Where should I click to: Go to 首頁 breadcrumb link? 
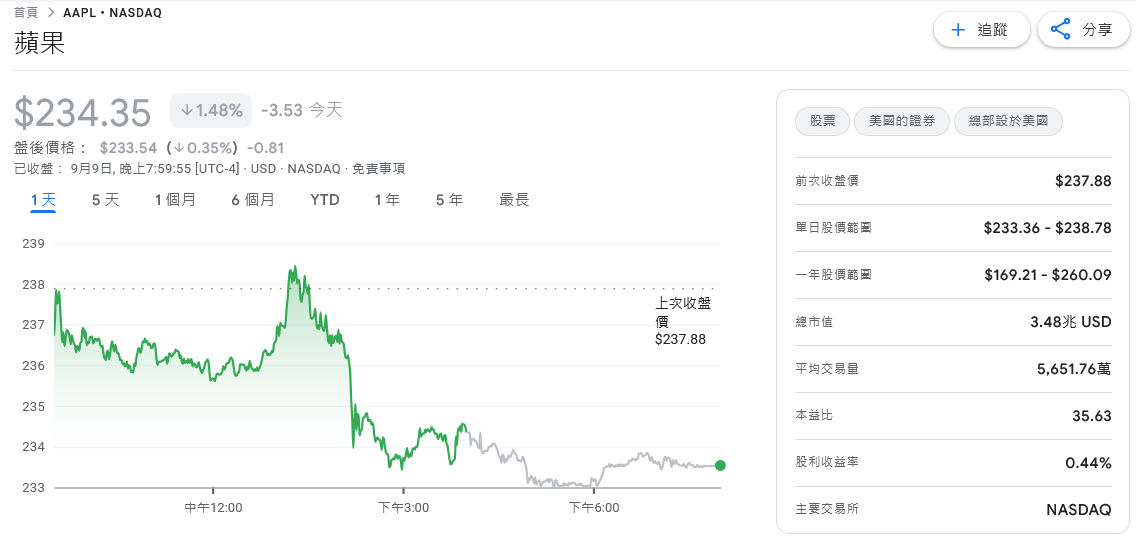point(26,13)
